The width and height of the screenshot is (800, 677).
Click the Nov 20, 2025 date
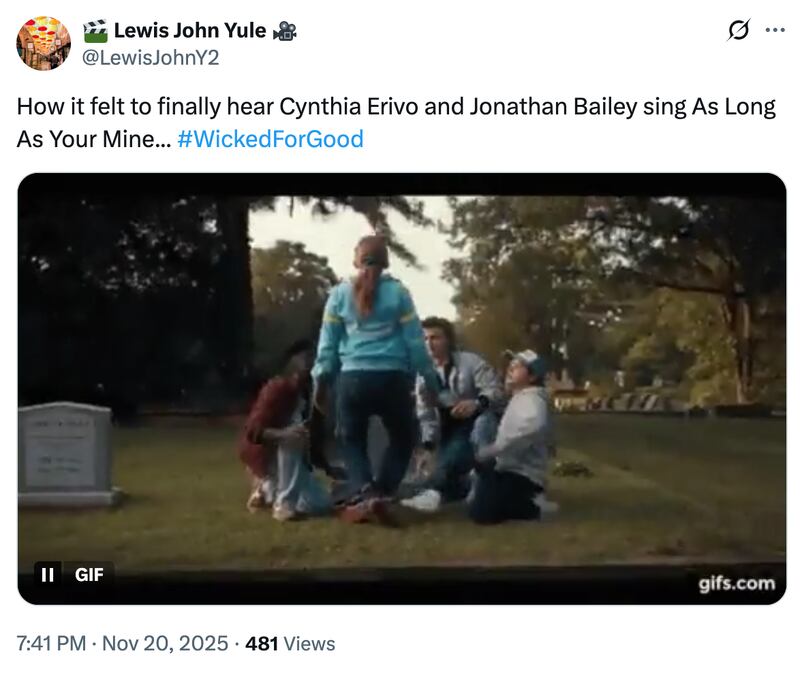tap(166, 644)
